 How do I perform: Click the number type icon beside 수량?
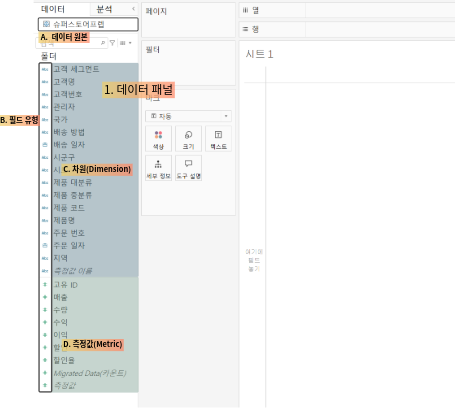[45, 310]
